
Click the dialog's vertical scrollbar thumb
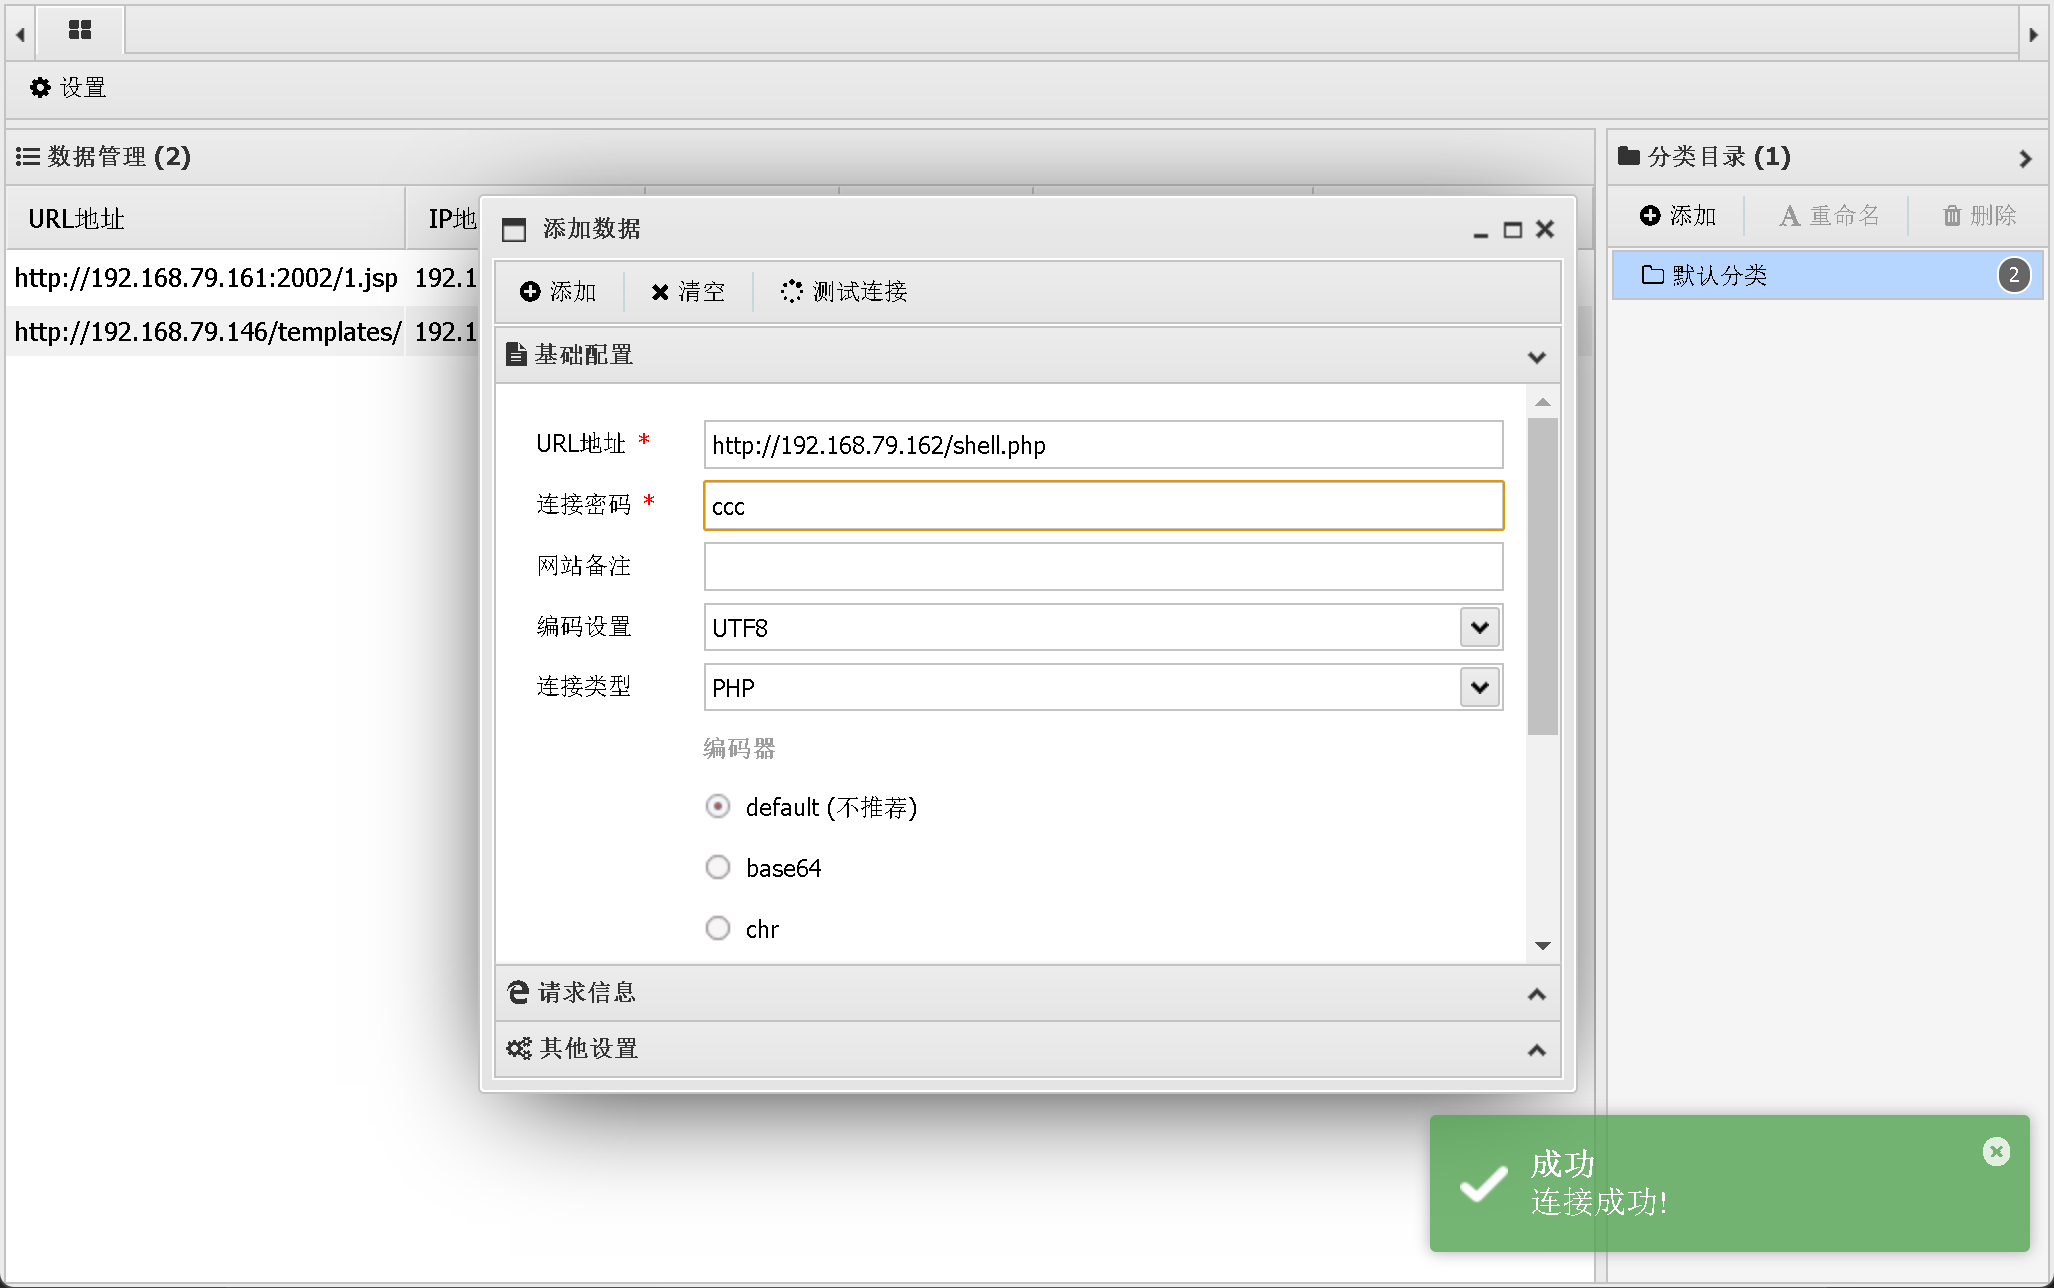[1543, 575]
